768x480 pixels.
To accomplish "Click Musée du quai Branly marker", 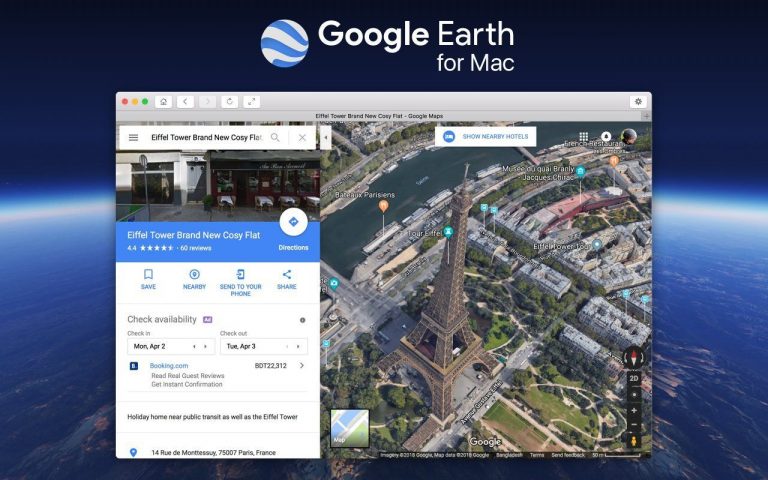I will [x=580, y=171].
